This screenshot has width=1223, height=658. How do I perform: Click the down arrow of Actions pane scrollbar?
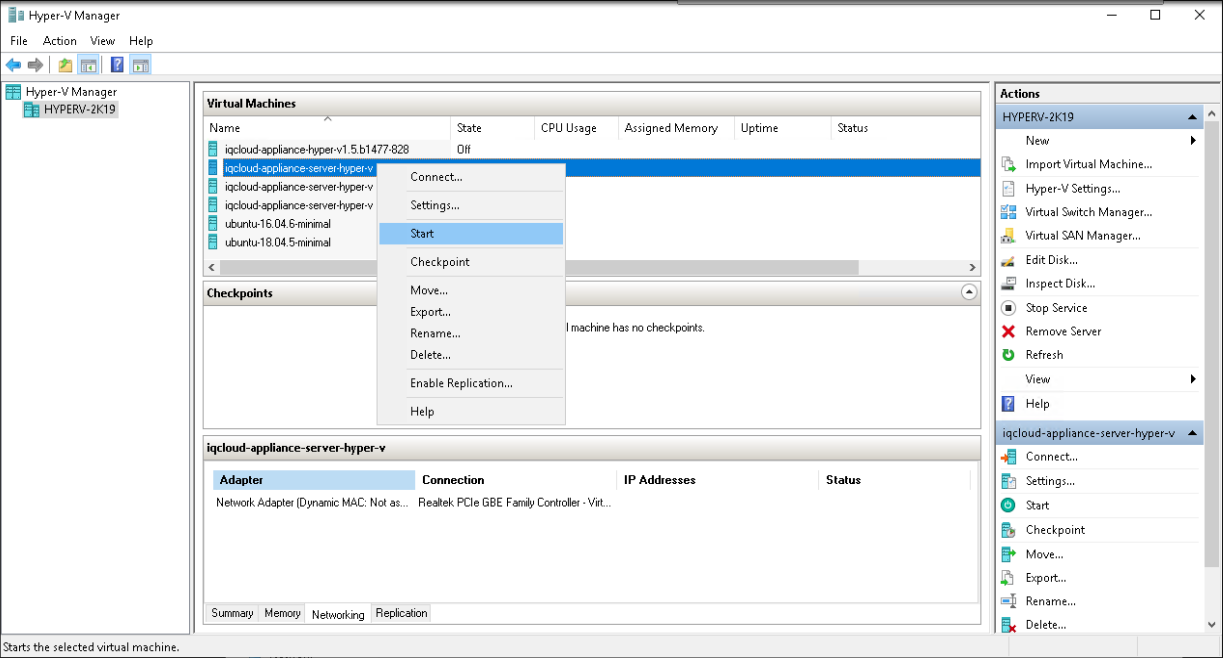click(x=1214, y=625)
